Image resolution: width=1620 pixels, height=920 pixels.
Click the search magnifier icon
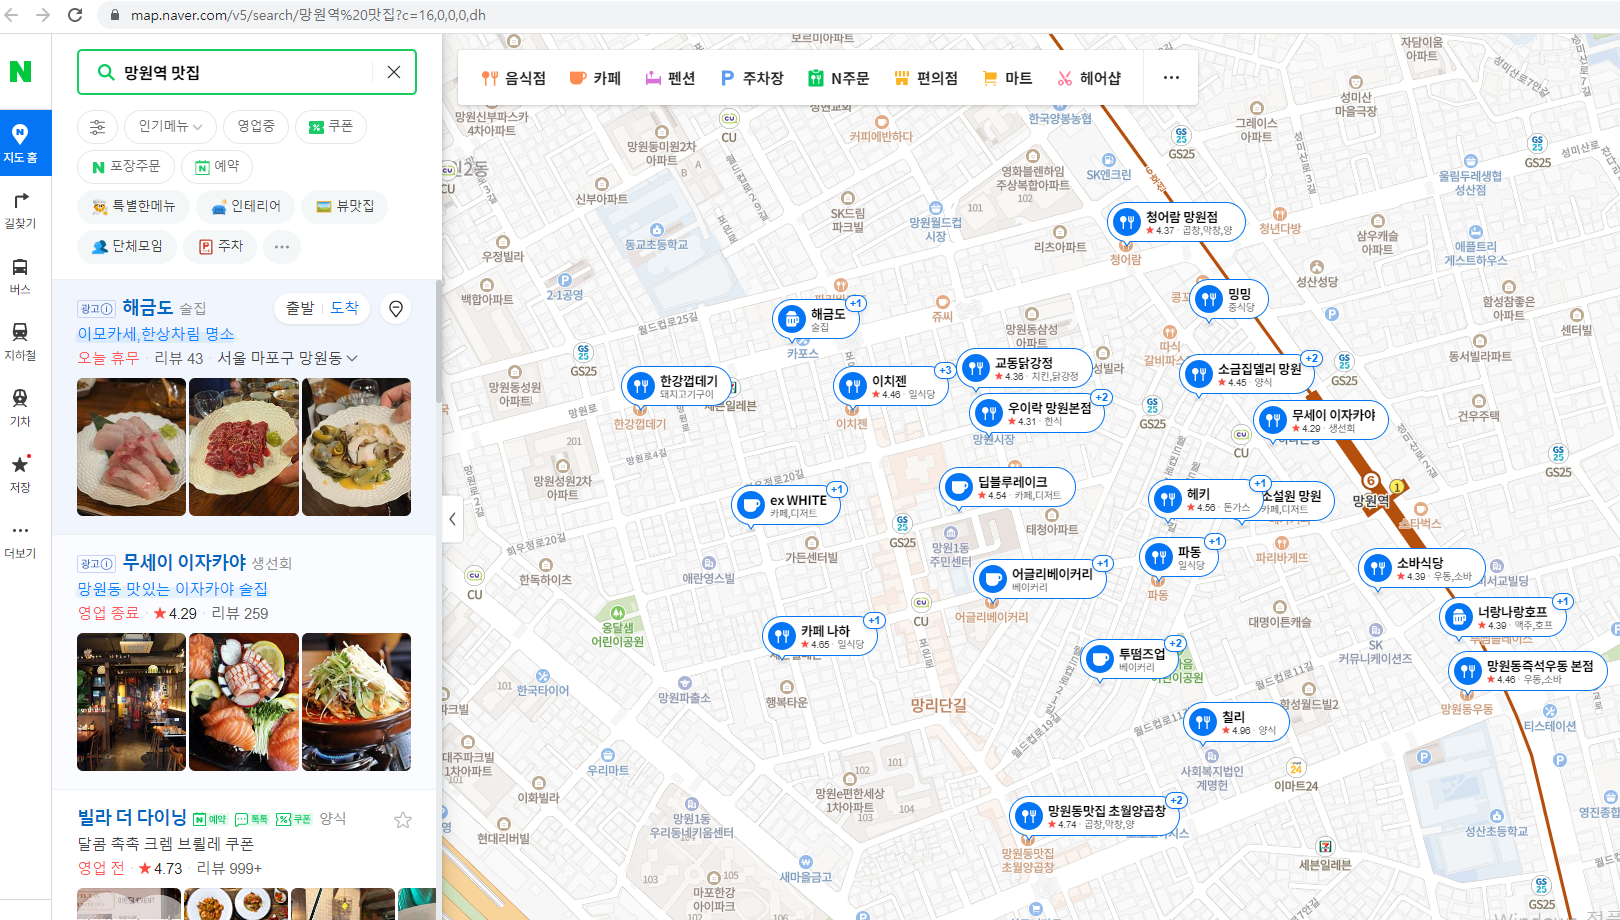(x=105, y=72)
